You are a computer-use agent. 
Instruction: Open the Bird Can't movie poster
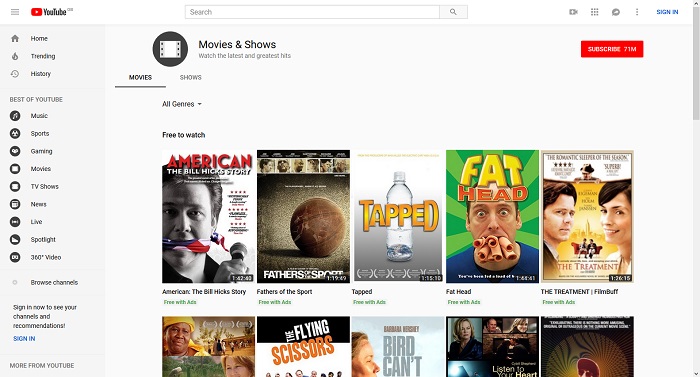point(398,347)
